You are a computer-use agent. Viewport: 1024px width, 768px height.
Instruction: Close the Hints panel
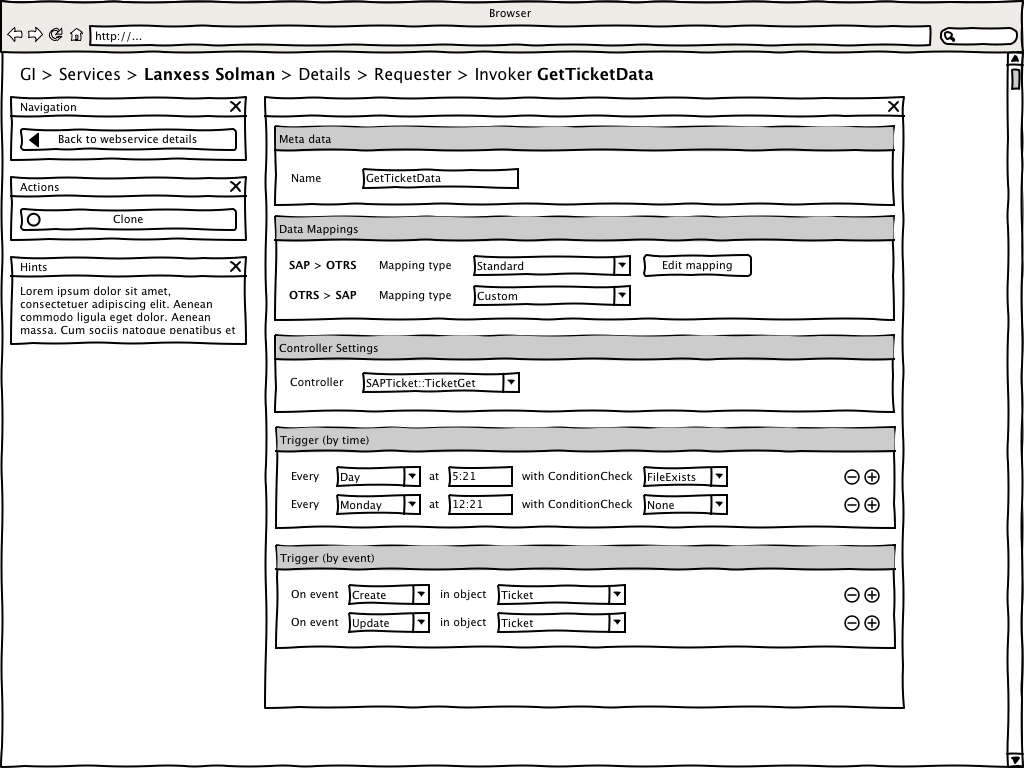[236, 267]
